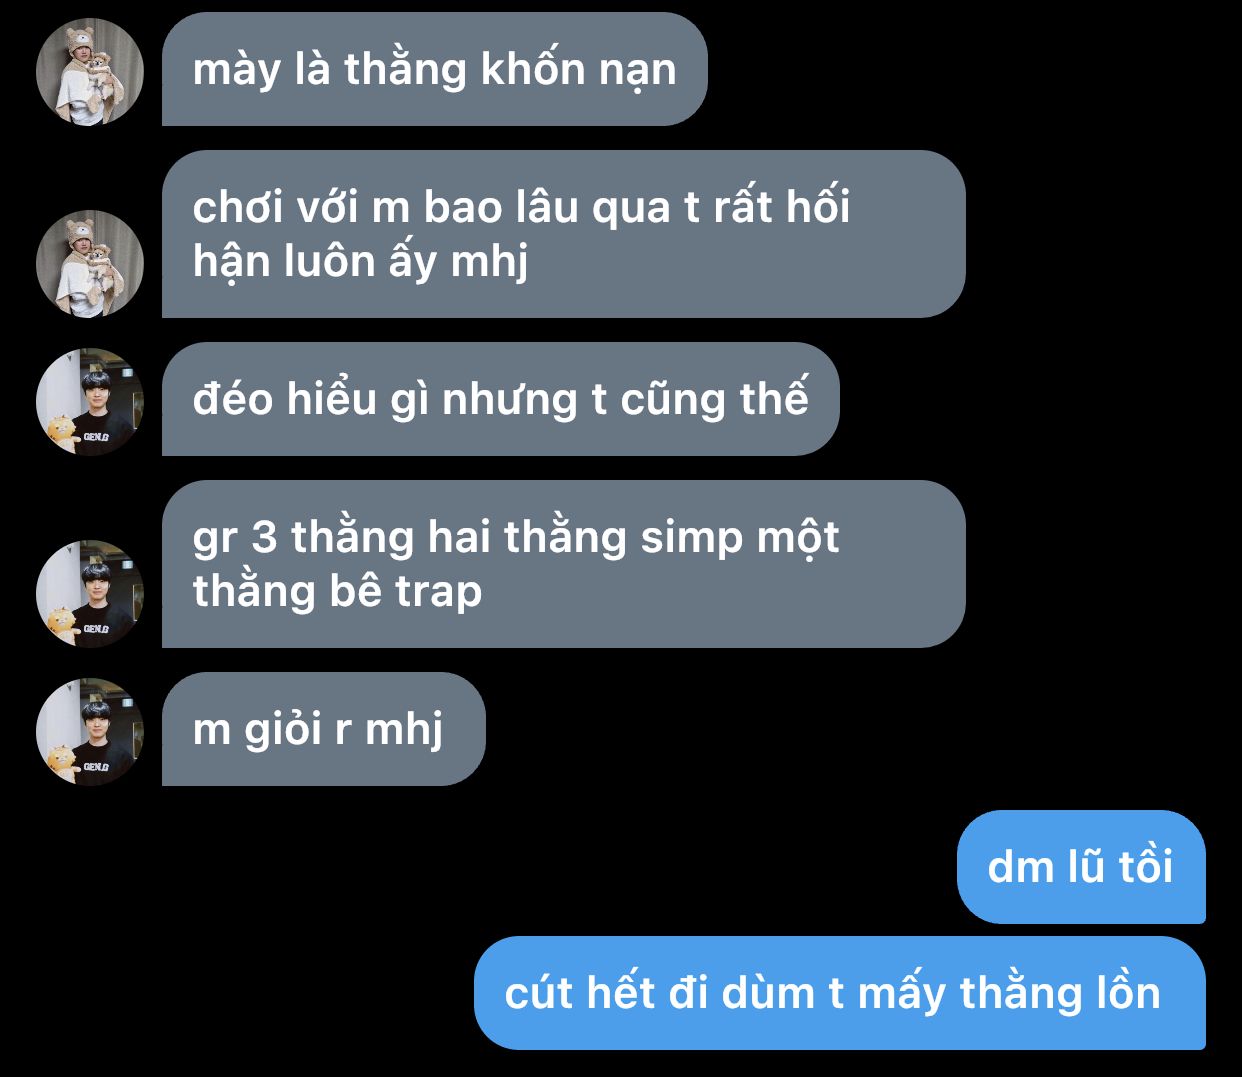The width and height of the screenshot is (1242, 1077).
Task: Select the 'gr 3 thằng hai thằng simp' message
Action: point(564,564)
